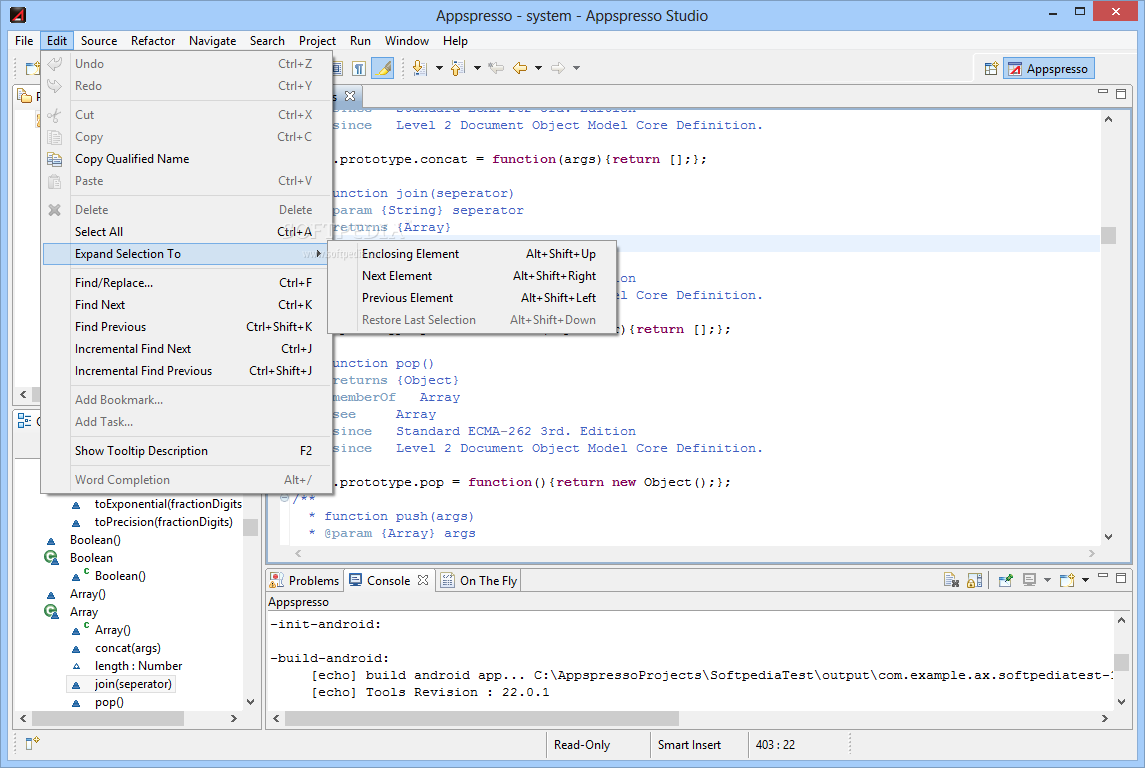Open the Help menu

455,41
